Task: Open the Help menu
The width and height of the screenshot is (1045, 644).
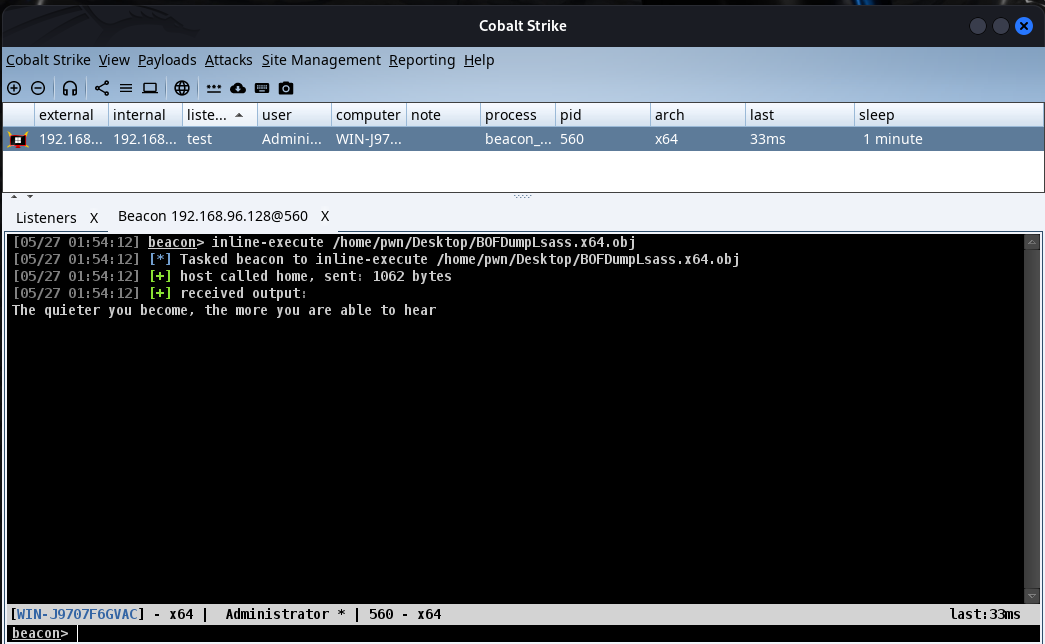Action: [x=479, y=60]
